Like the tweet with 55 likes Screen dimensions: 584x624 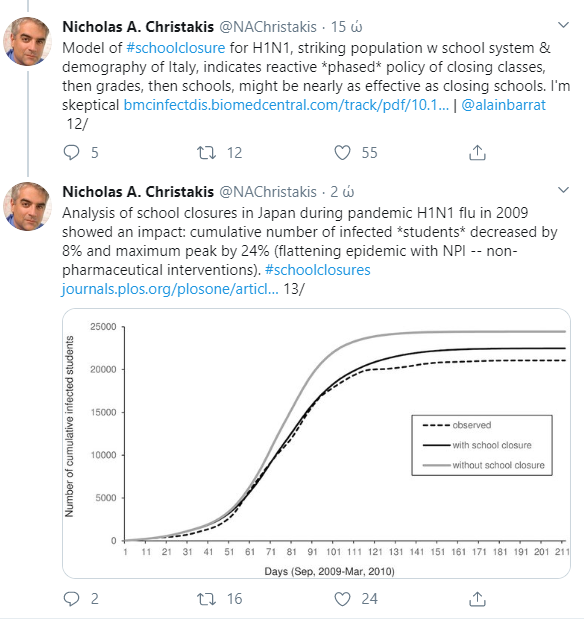point(342,153)
